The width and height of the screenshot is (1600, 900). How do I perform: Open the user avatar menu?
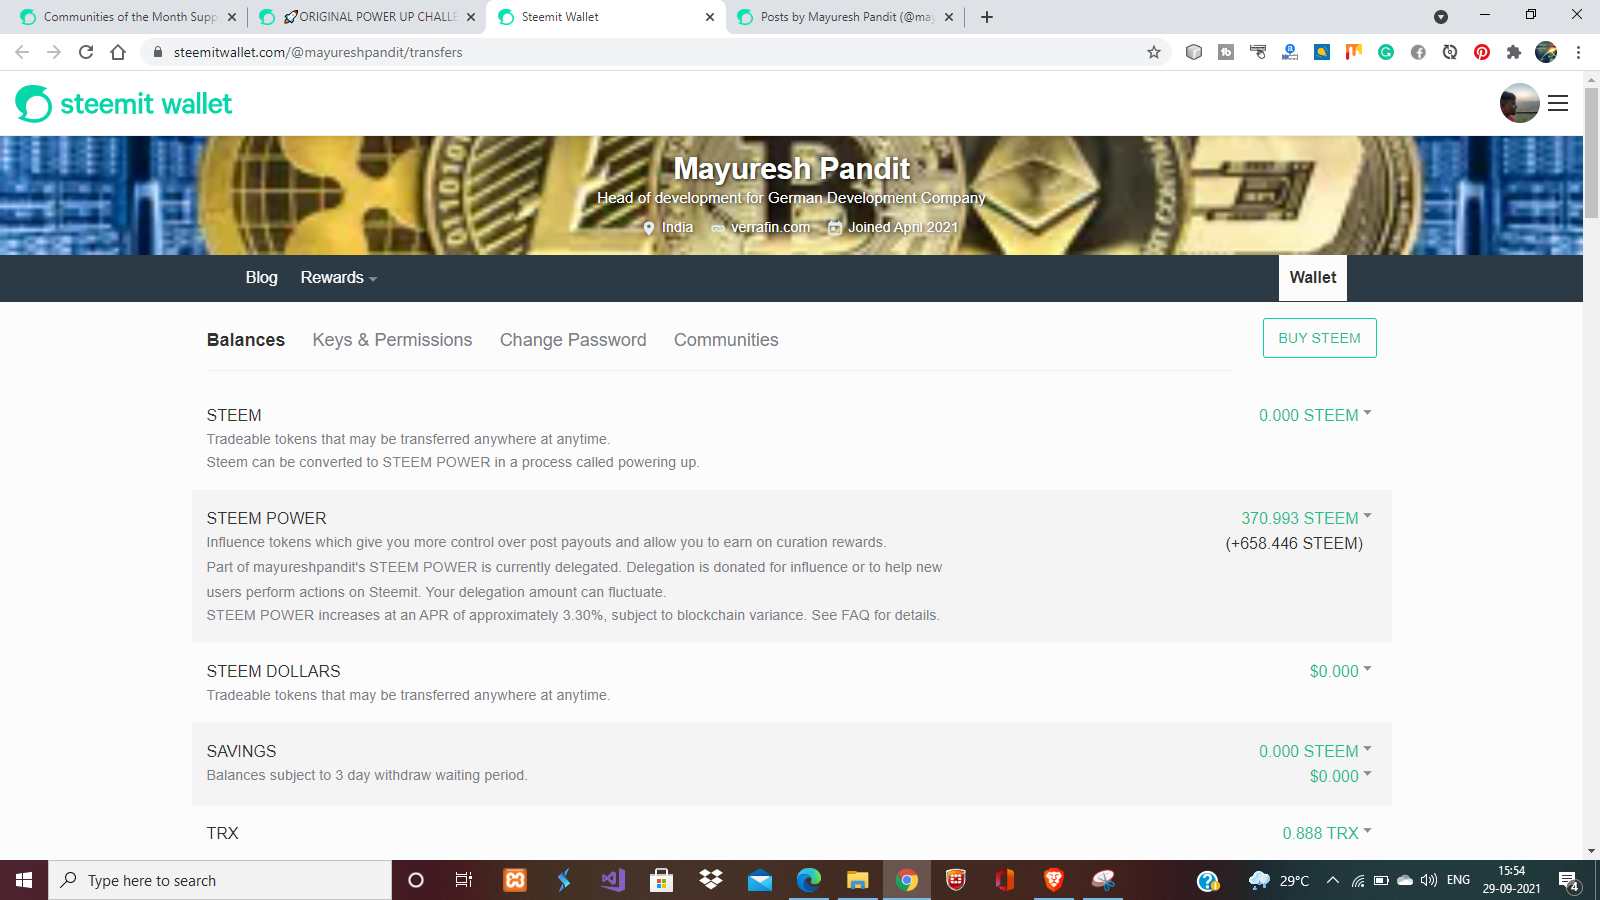tap(1519, 103)
